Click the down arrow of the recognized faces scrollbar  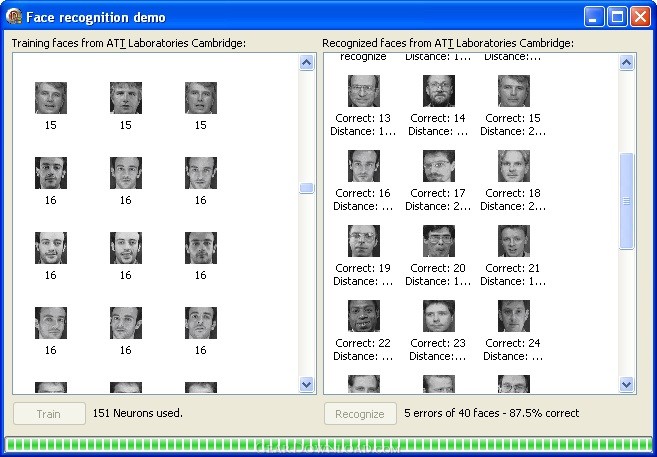point(626,384)
